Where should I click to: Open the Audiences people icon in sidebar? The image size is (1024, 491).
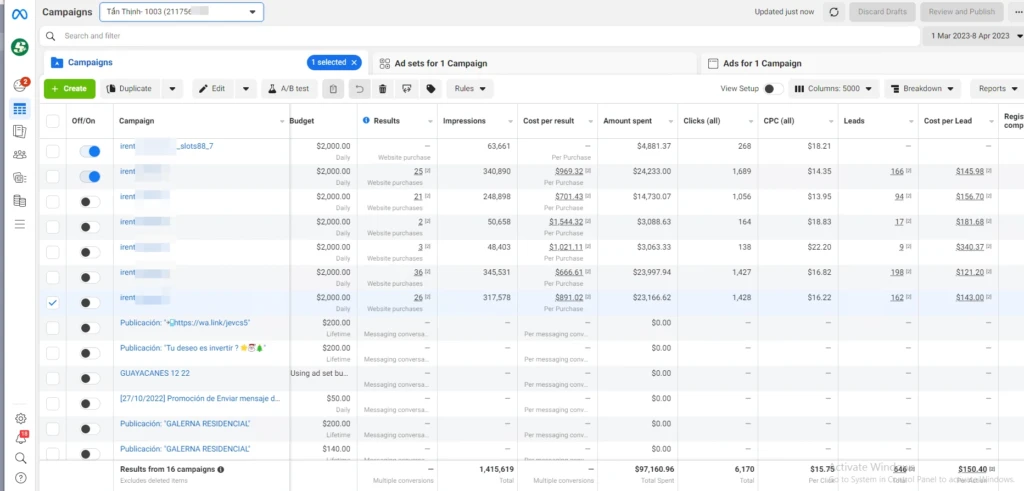[20, 155]
